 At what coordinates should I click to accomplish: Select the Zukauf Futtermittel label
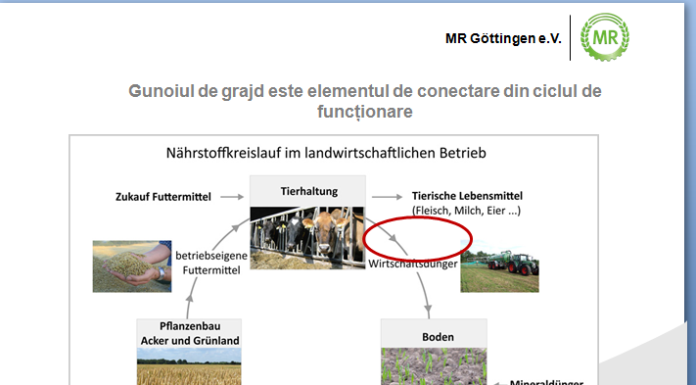click(163, 197)
